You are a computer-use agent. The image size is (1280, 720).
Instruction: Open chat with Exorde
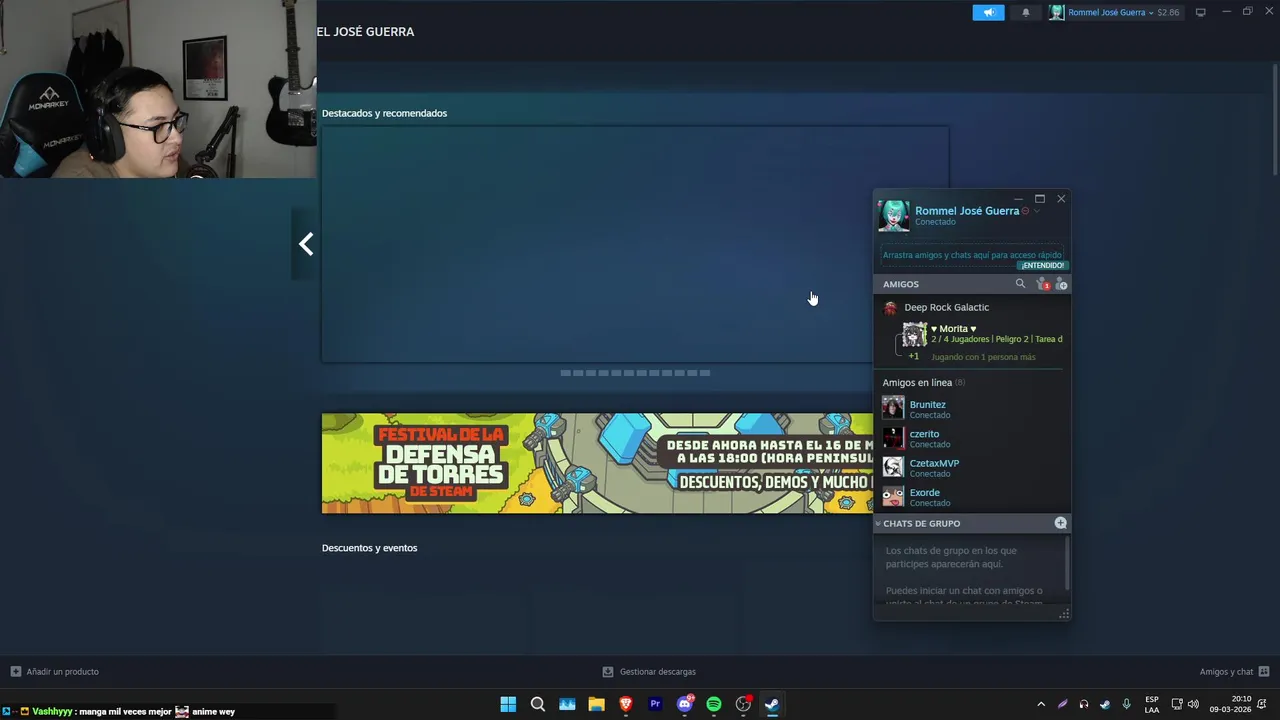point(972,496)
